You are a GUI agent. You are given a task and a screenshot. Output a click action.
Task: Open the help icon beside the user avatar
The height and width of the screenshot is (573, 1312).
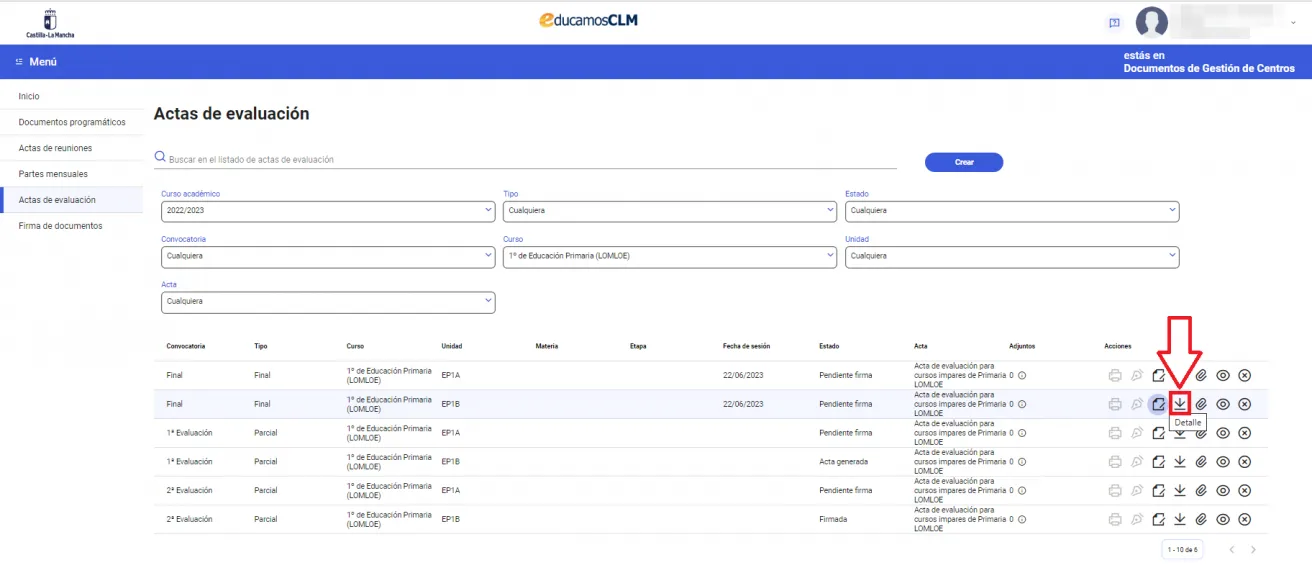[x=1114, y=22]
